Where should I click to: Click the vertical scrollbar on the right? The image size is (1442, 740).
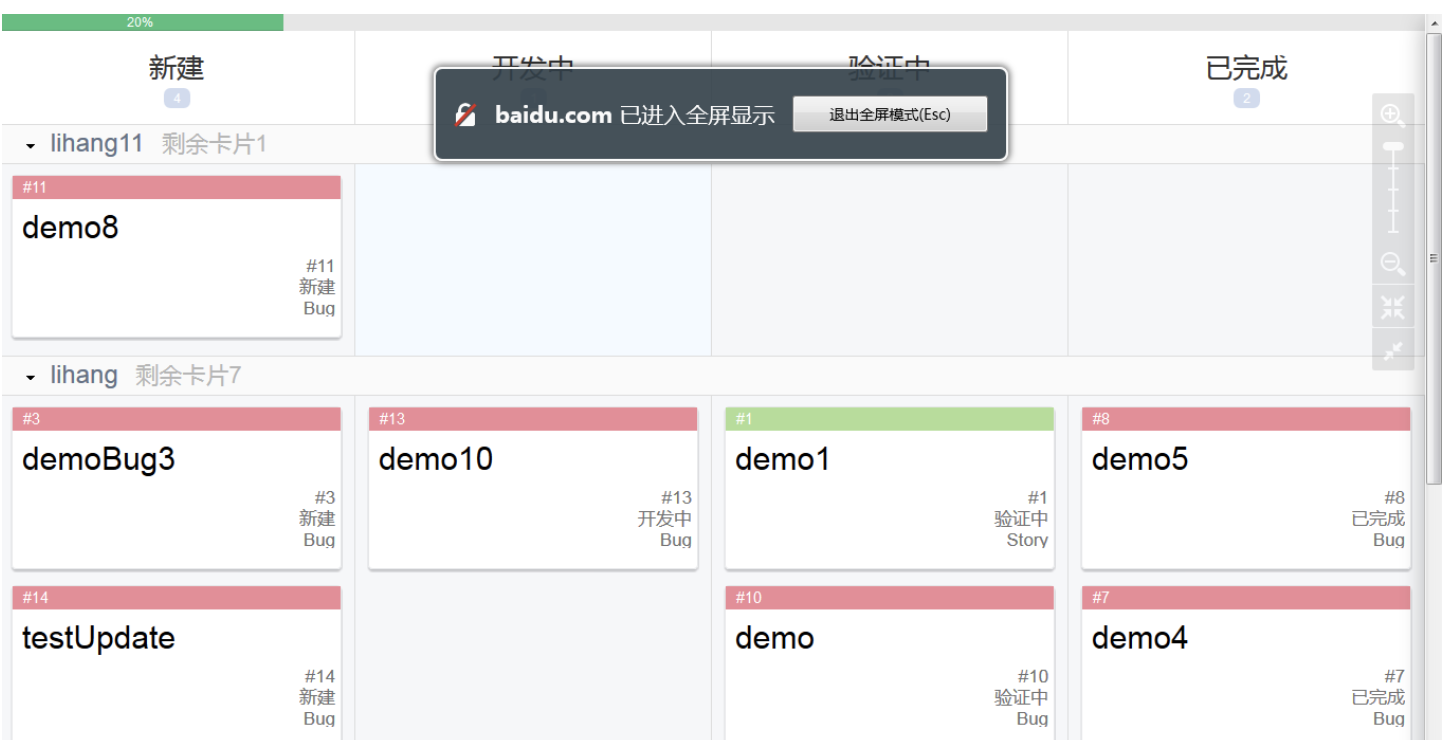click(1433, 260)
